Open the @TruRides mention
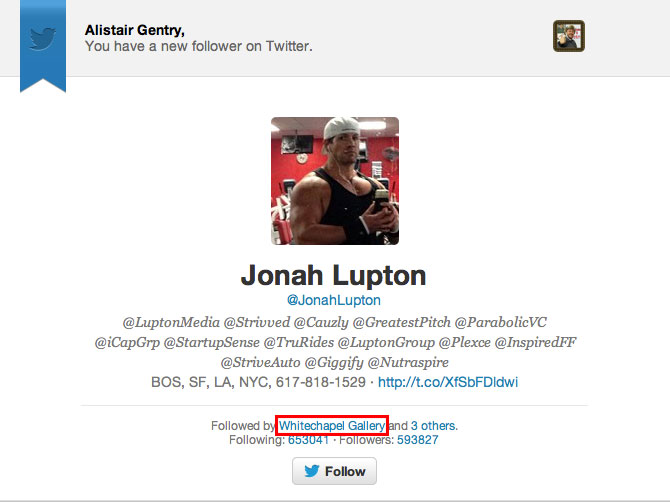Screen dimensions: 670x502 pos(299,342)
